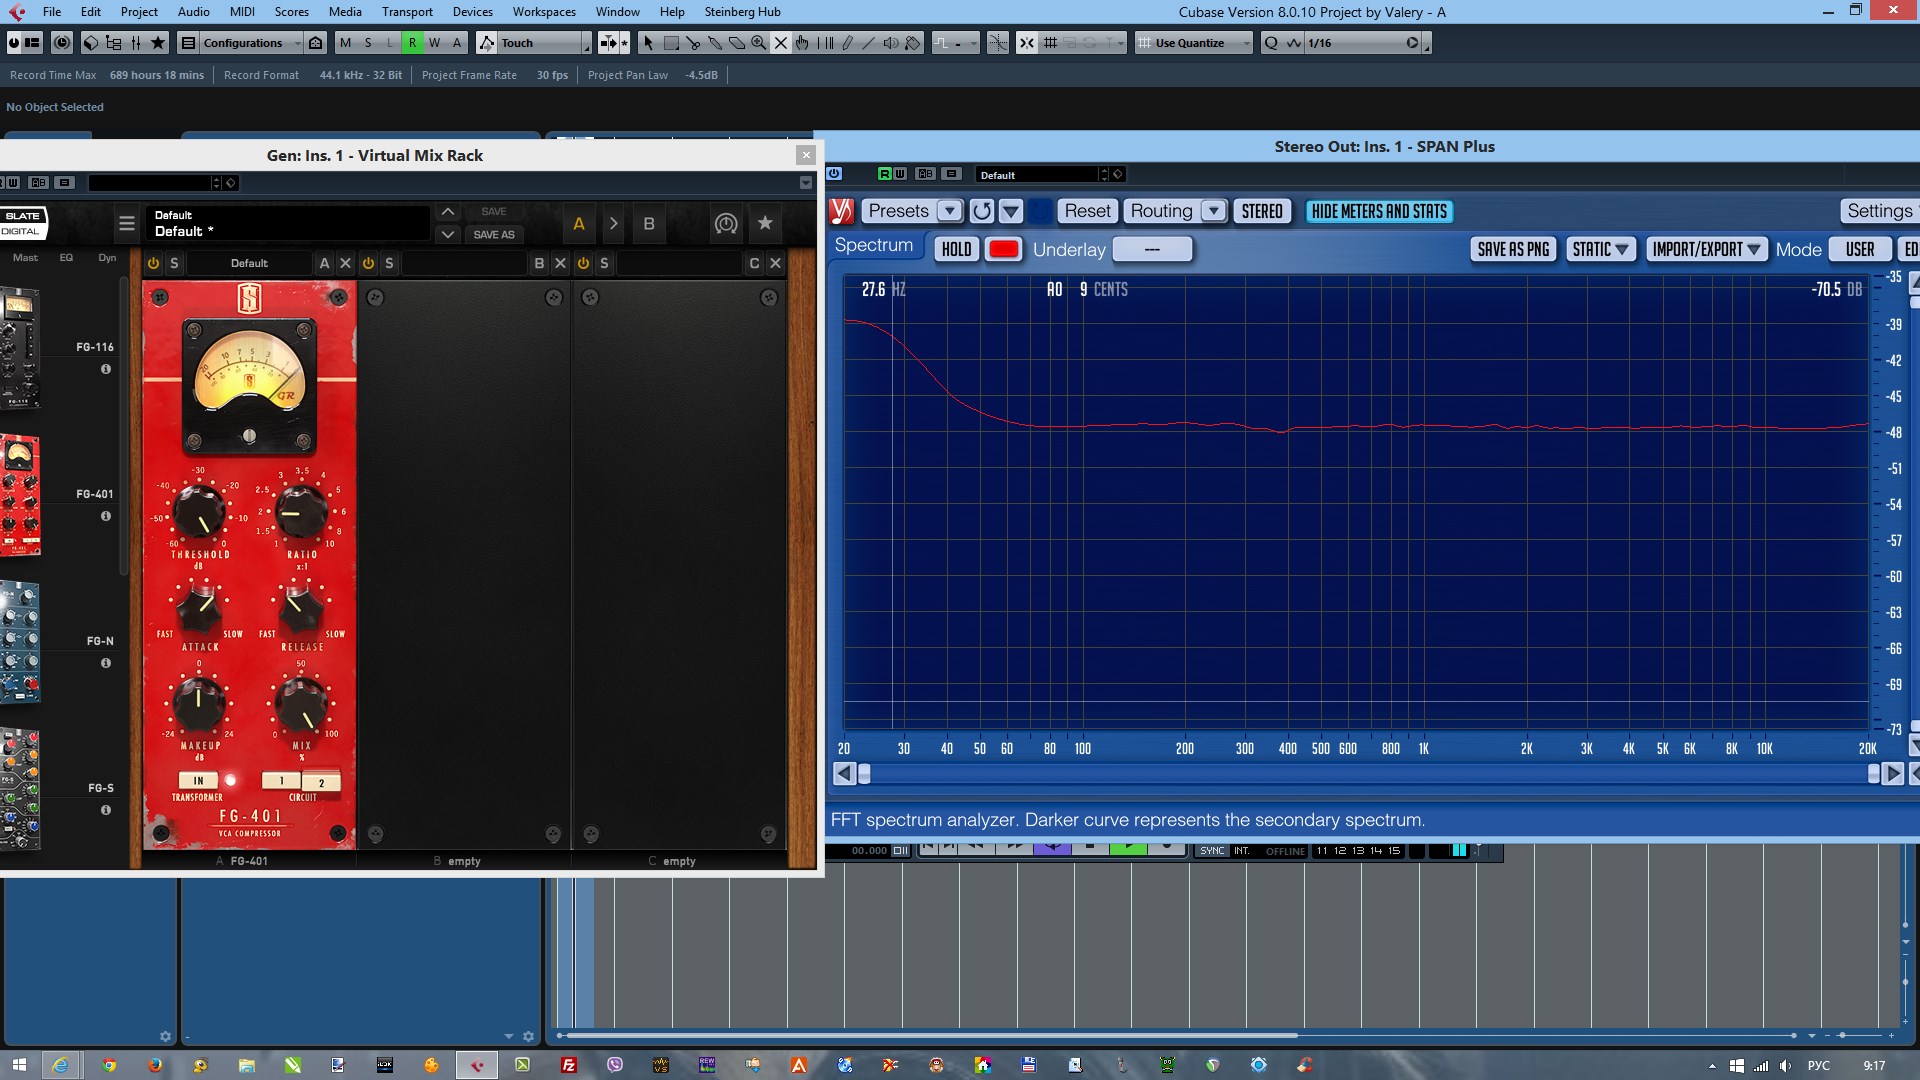The height and width of the screenshot is (1080, 1920).
Task: Click the red spectrum color swatch
Action: point(1004,249)
